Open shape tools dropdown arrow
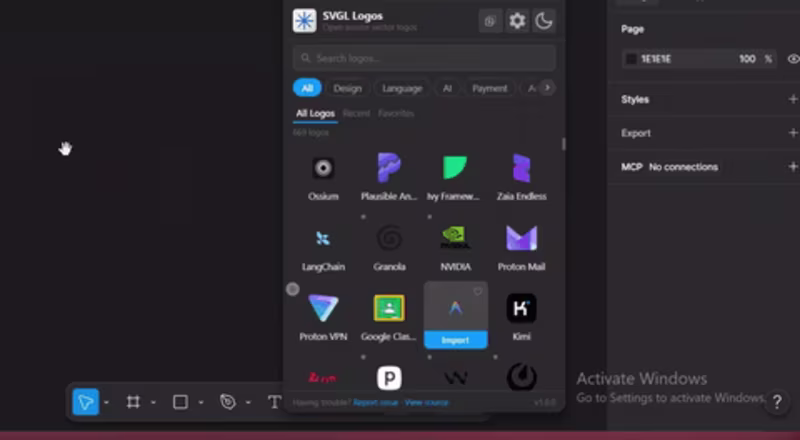Viewport: 800px width, 440px height. pos(201,403)
